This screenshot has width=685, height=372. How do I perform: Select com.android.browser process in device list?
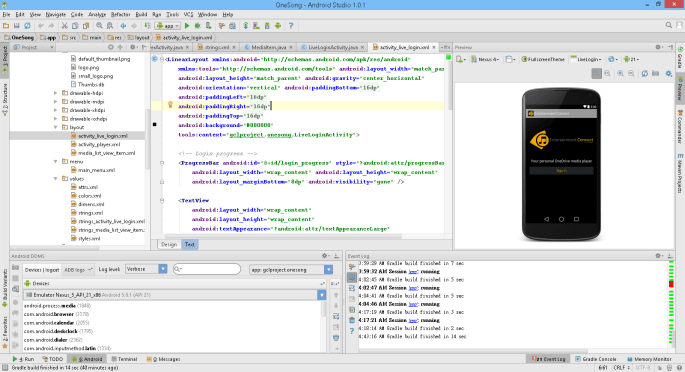[56, 314]
